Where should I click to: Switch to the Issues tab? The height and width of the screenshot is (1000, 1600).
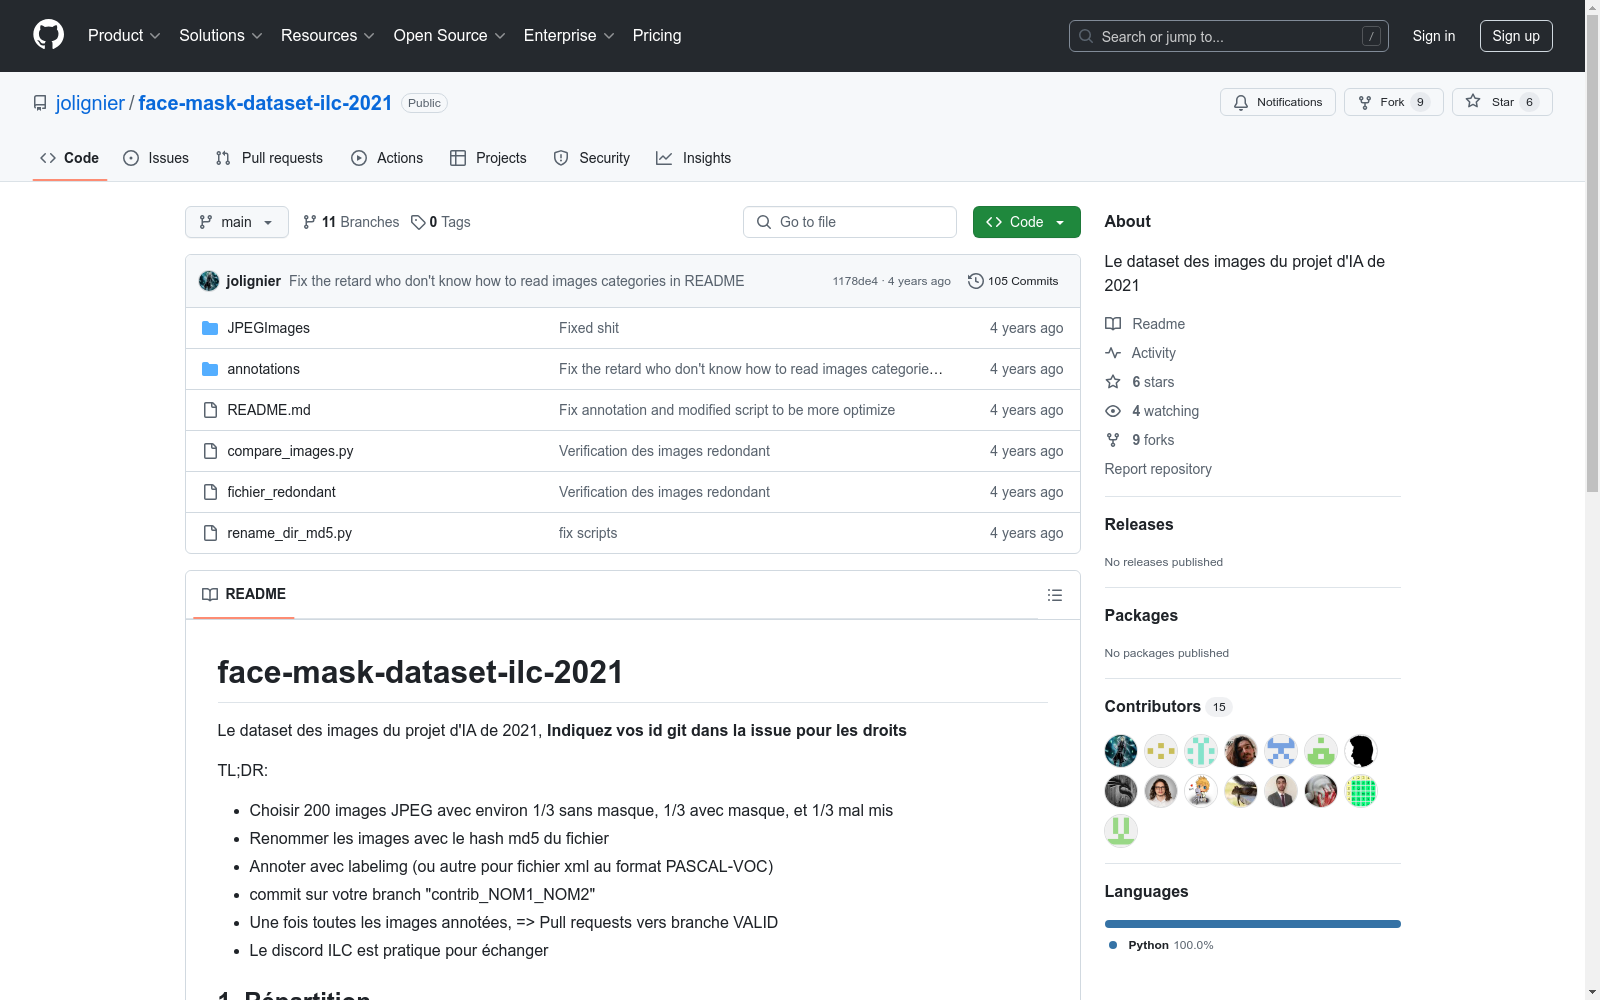click(x=156, y=158)
